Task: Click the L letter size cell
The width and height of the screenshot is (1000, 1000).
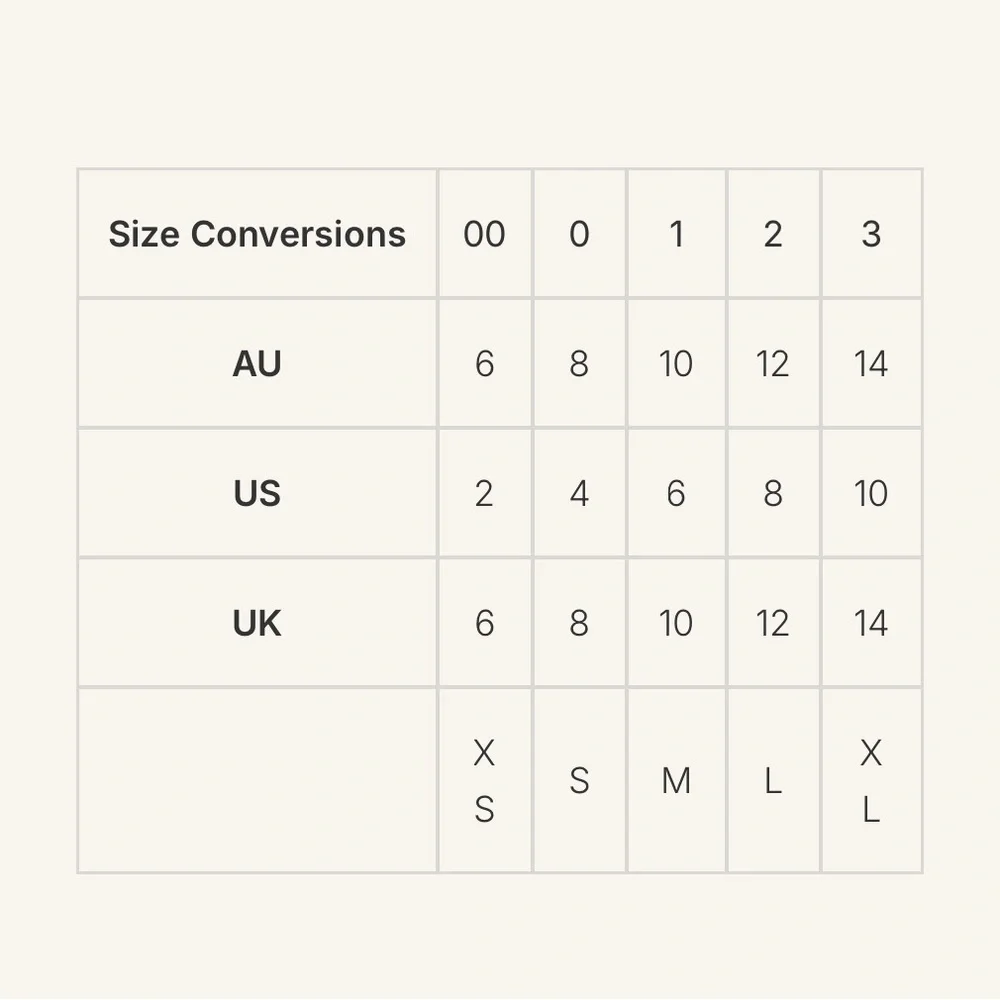Action: click(x=773, y=781)
